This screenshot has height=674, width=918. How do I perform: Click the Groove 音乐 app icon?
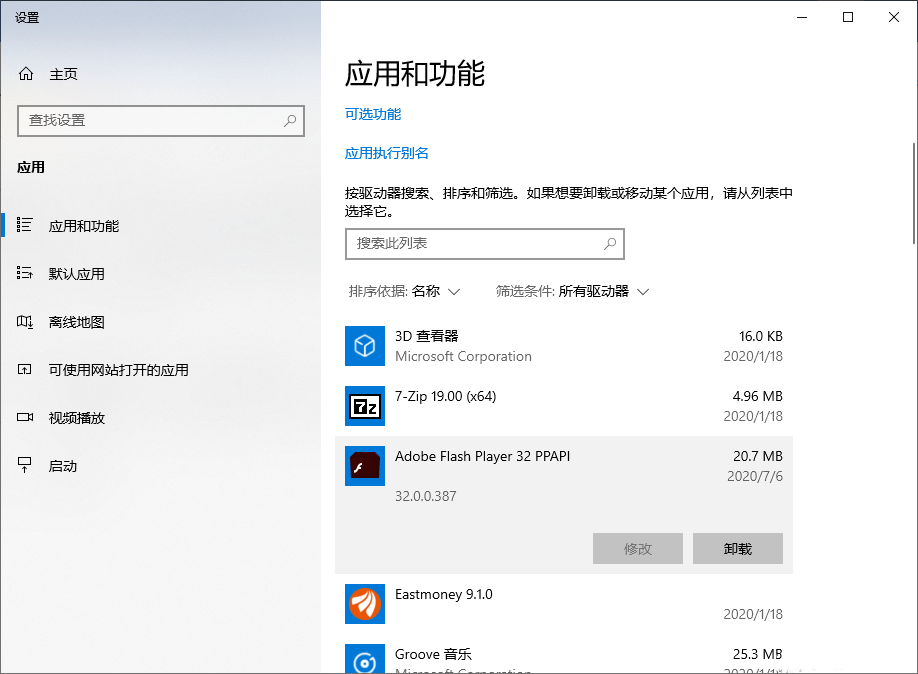pyautogui.click(x=365, y=658)
